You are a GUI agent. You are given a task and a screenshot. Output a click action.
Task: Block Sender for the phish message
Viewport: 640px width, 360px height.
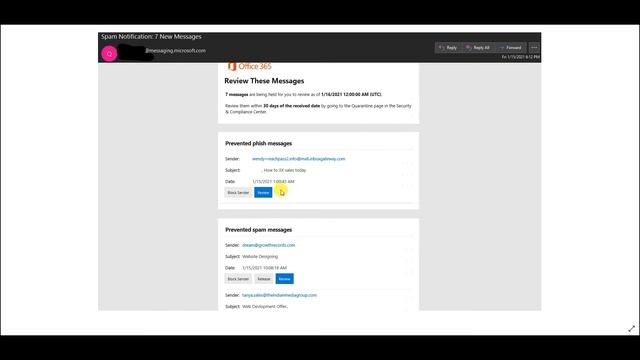[238, 193]
